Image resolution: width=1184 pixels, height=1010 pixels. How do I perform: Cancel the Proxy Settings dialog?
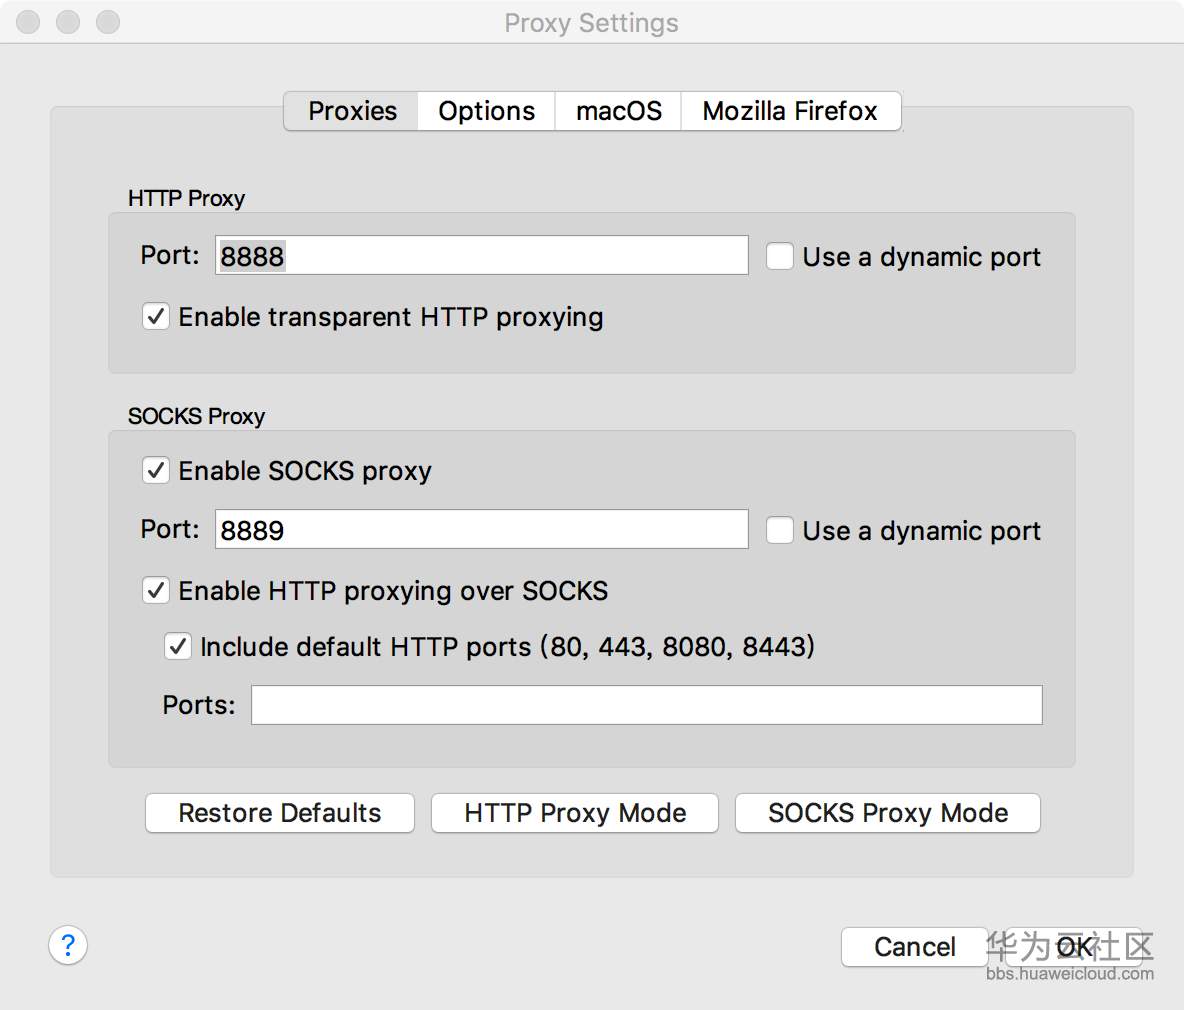coord(914,947)
